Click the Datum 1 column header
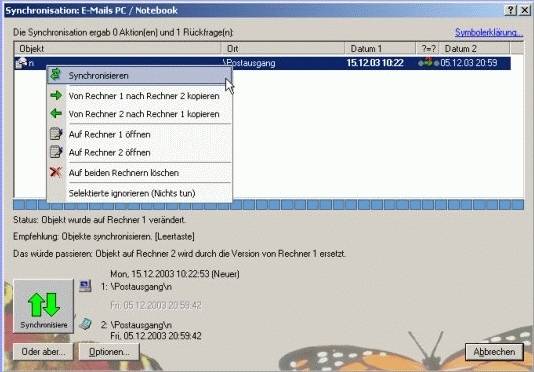Screen dimensions: 534x372 pyautogui.click(x=380, y=49)
